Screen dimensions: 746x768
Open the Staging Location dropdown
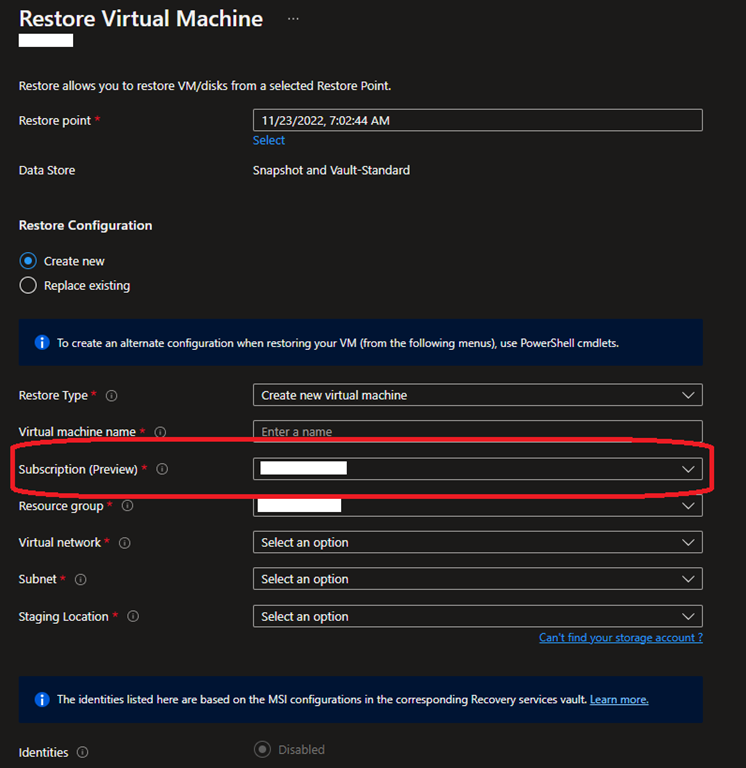point(477,616)
